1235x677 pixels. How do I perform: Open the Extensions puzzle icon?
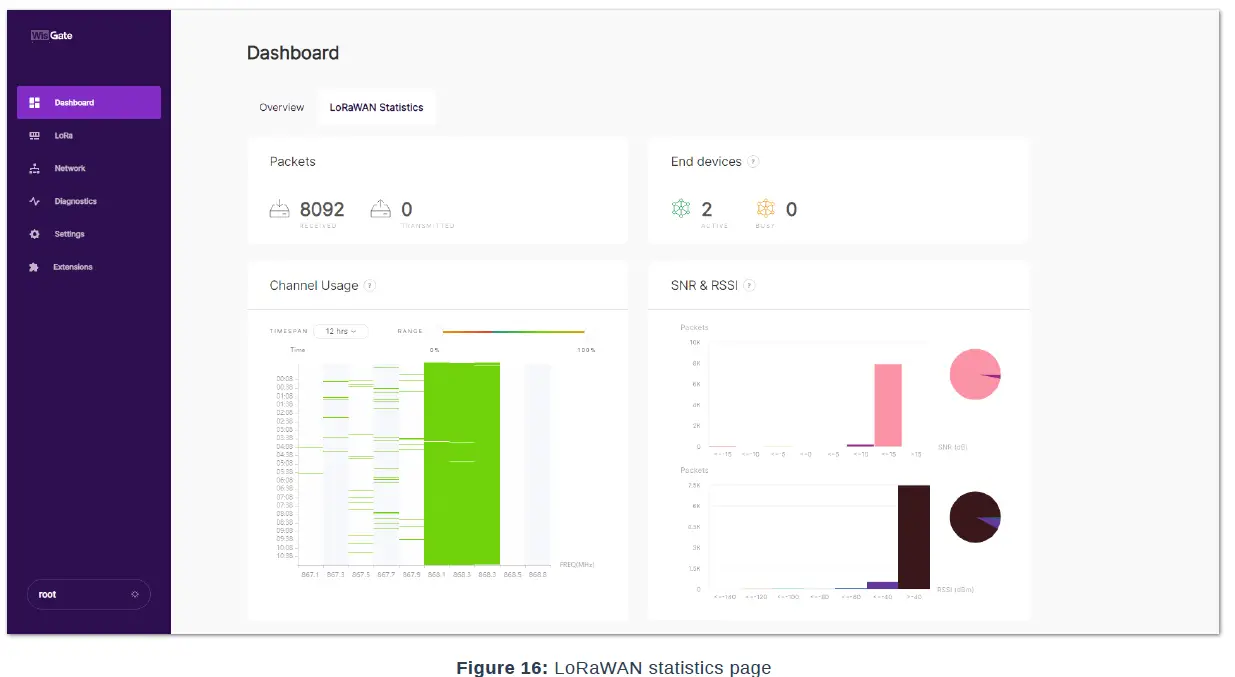(x=34, y=268)
